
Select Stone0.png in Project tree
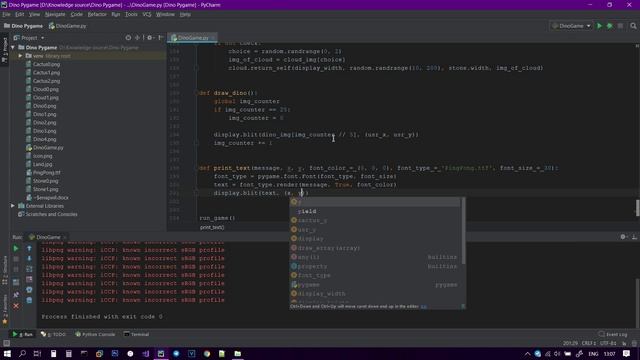pos(45,181)
